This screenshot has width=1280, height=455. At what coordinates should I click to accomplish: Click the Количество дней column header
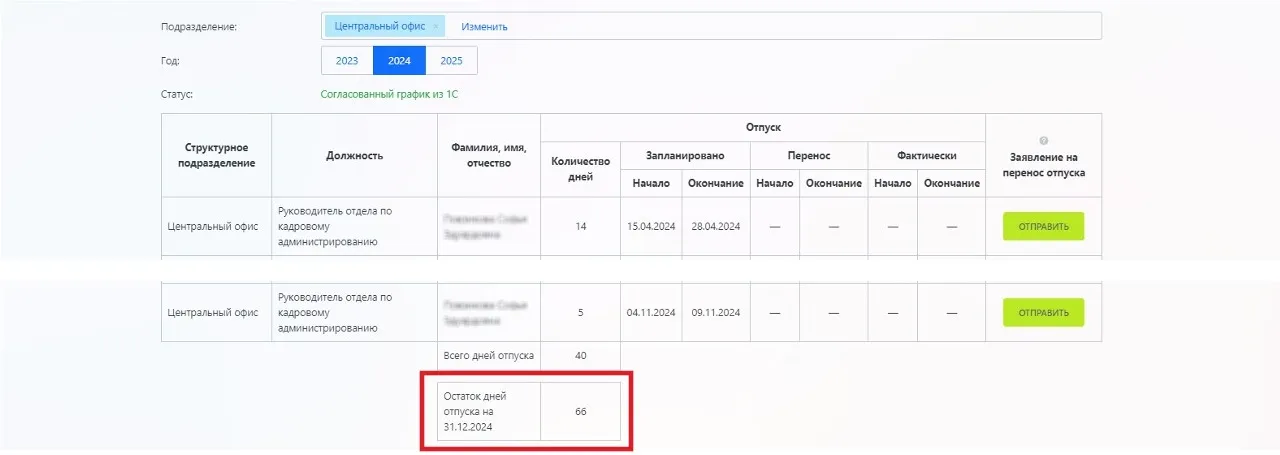[x=580, y=169]
